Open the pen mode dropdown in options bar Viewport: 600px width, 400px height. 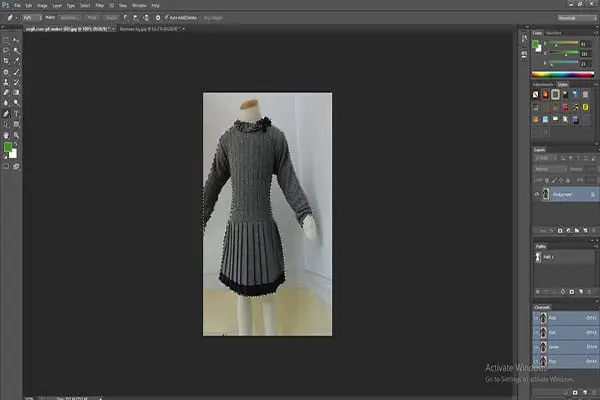click(x=28, y=17)
